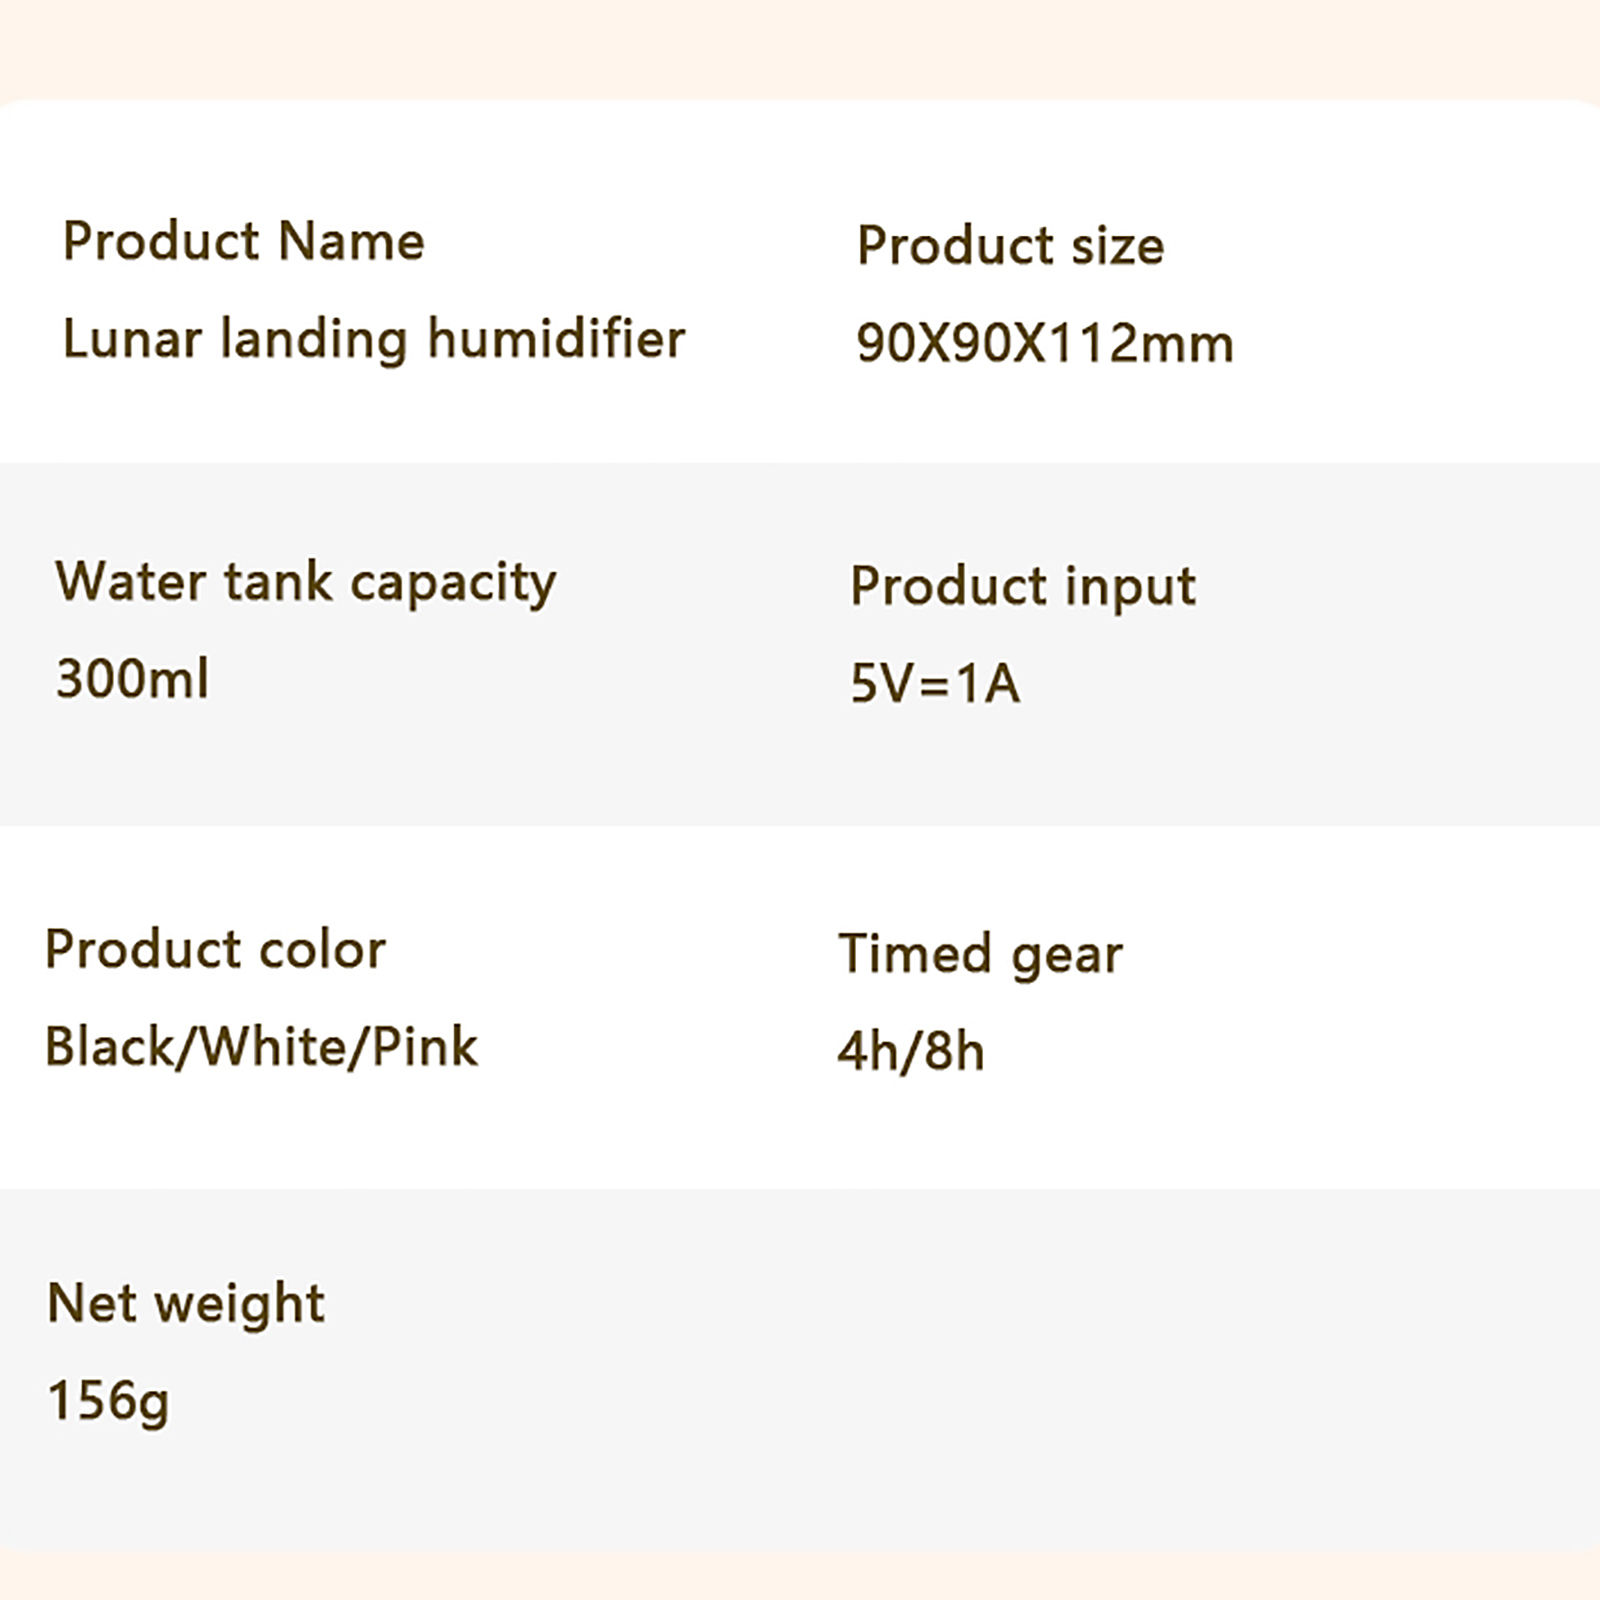Click the word "Black" in colors
Viewport: 1600px width, 1600px height.
click(x=109, y=1047)
